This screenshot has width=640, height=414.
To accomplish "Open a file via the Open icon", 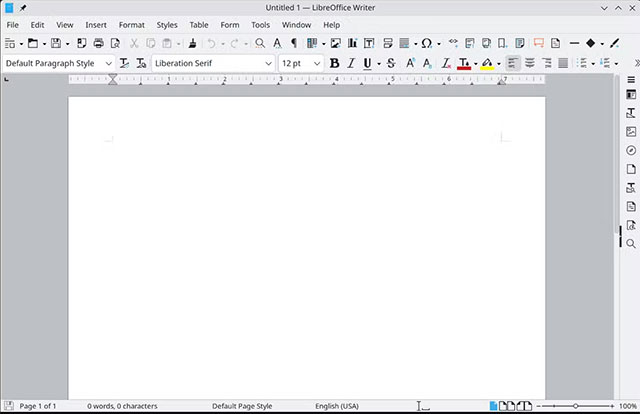I will click(33, 43).
